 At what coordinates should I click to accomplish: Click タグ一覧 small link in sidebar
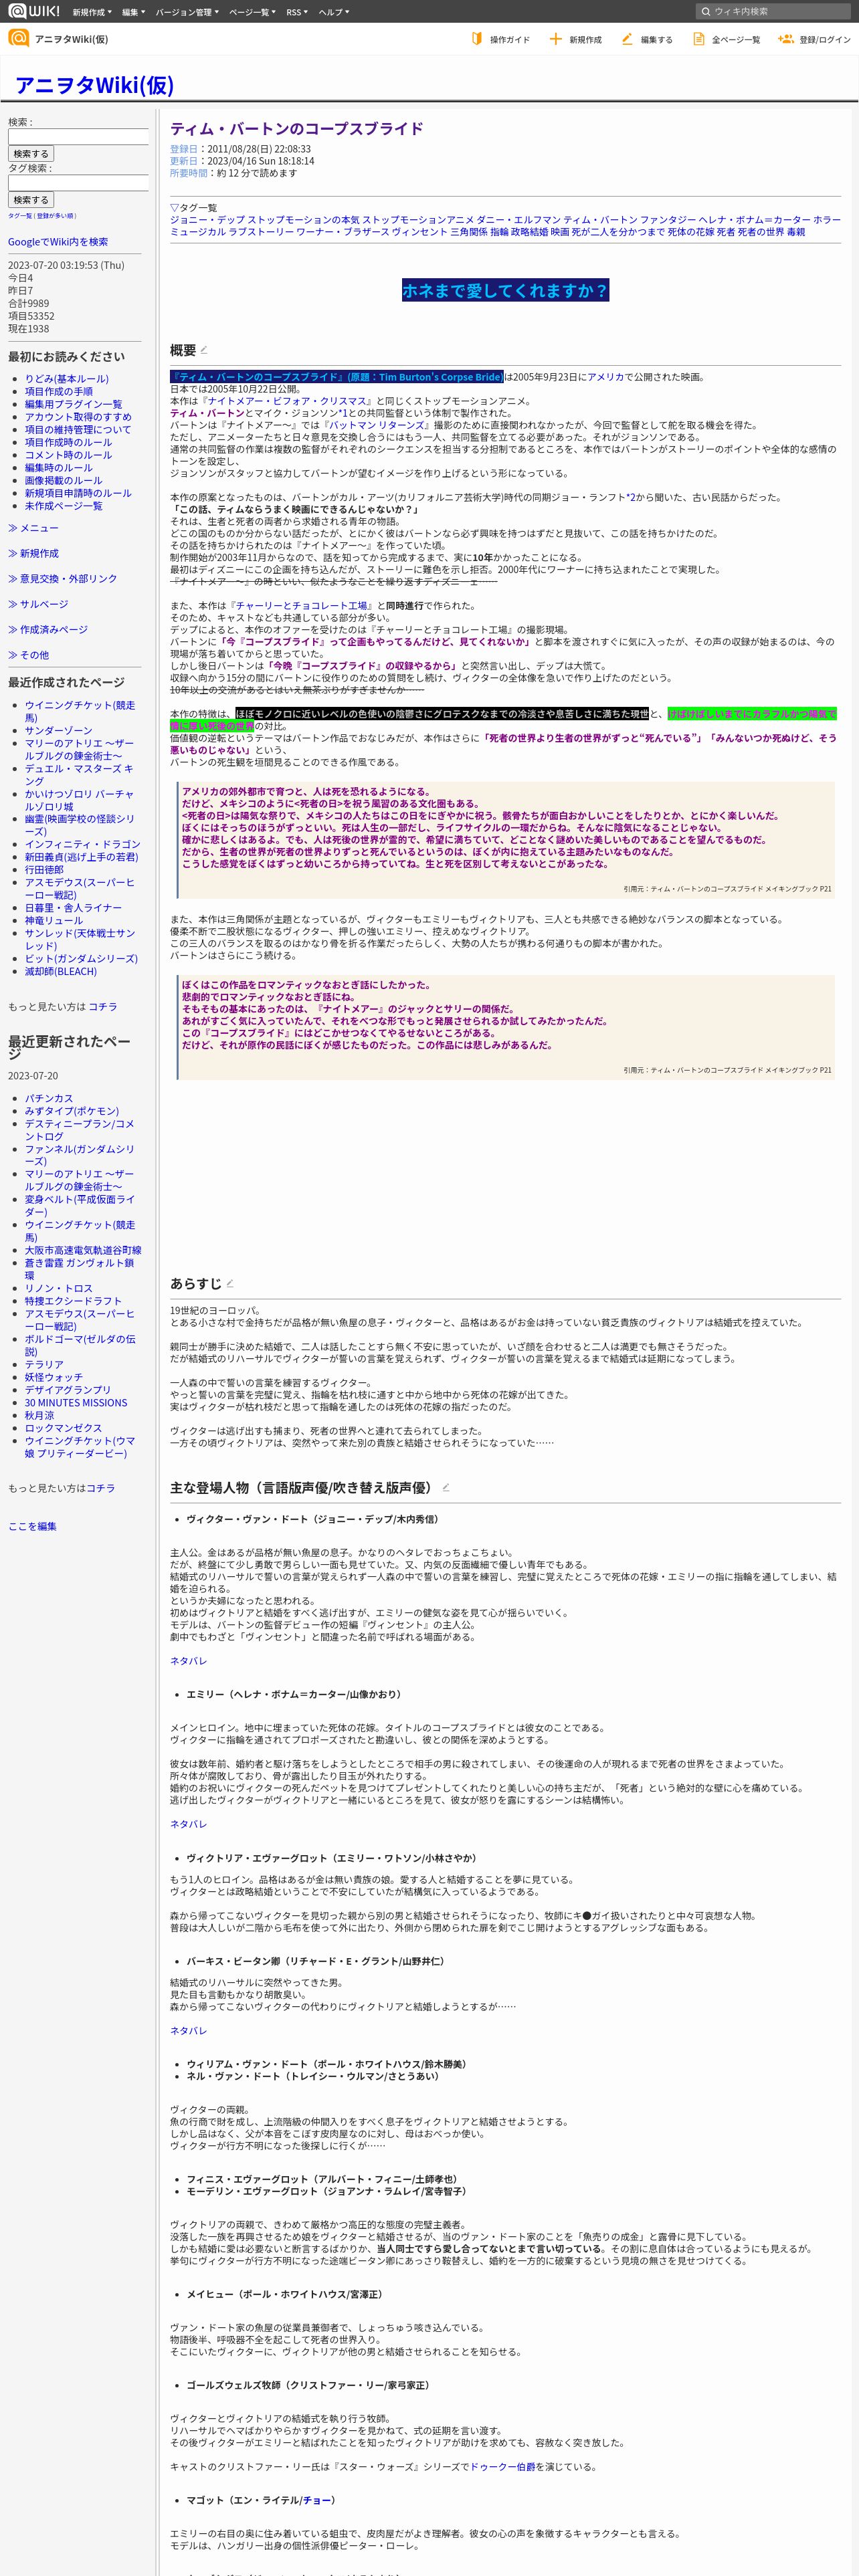point(19,216)
